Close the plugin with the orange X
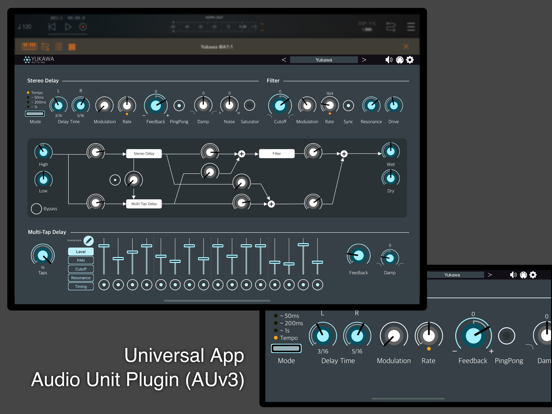 pos(406,46)
